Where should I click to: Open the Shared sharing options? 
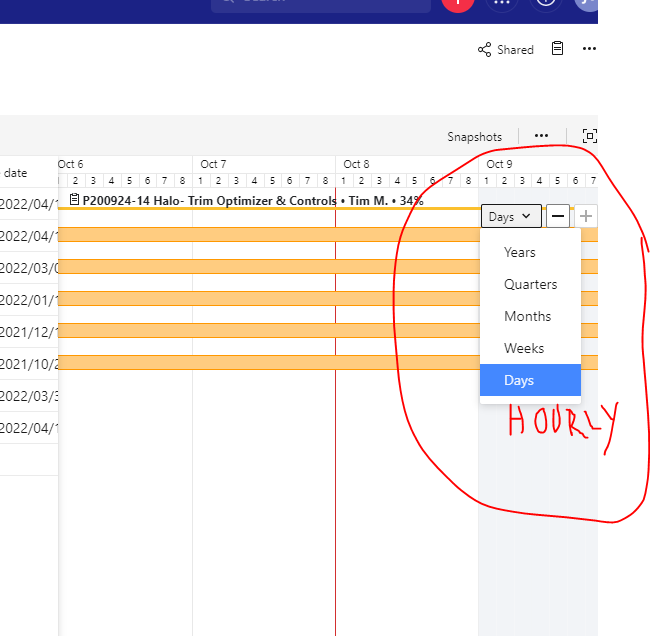point(506,50)
